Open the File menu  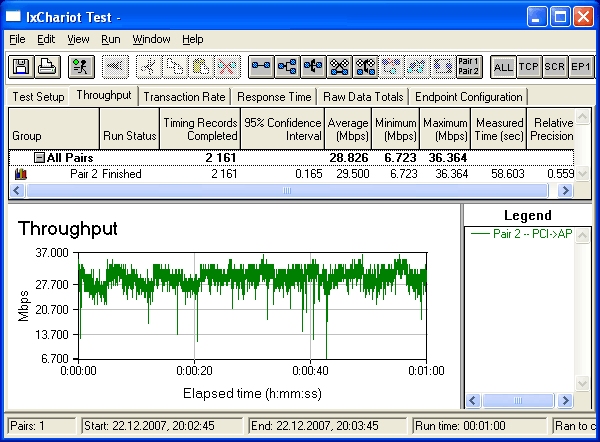(x=17, y=39)
